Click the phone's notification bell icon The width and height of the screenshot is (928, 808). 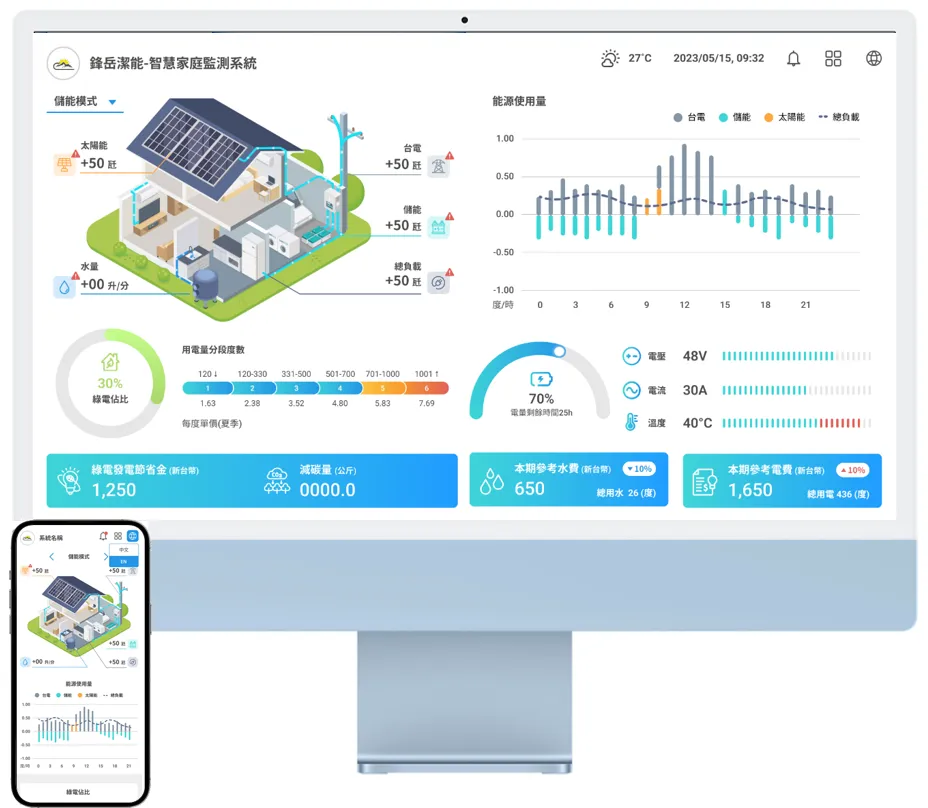(104, 536)
